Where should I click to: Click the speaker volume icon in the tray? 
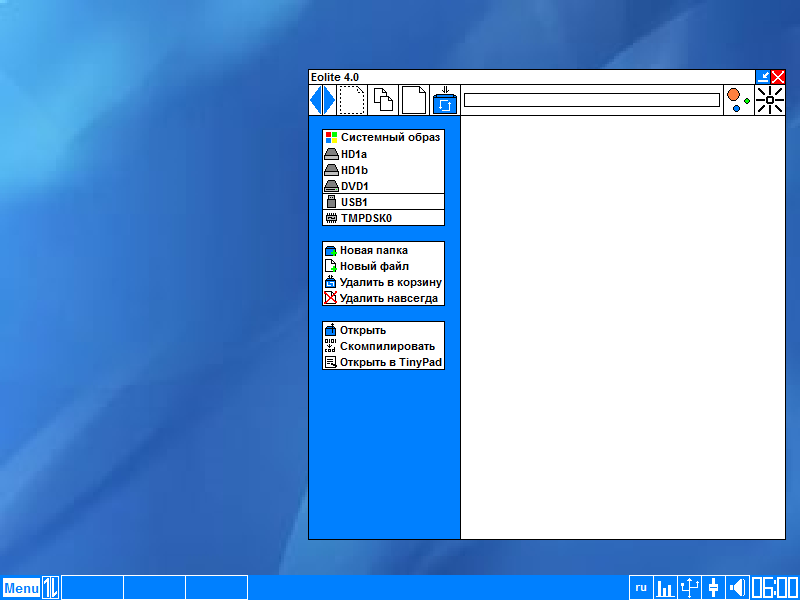tap(738, 588)
